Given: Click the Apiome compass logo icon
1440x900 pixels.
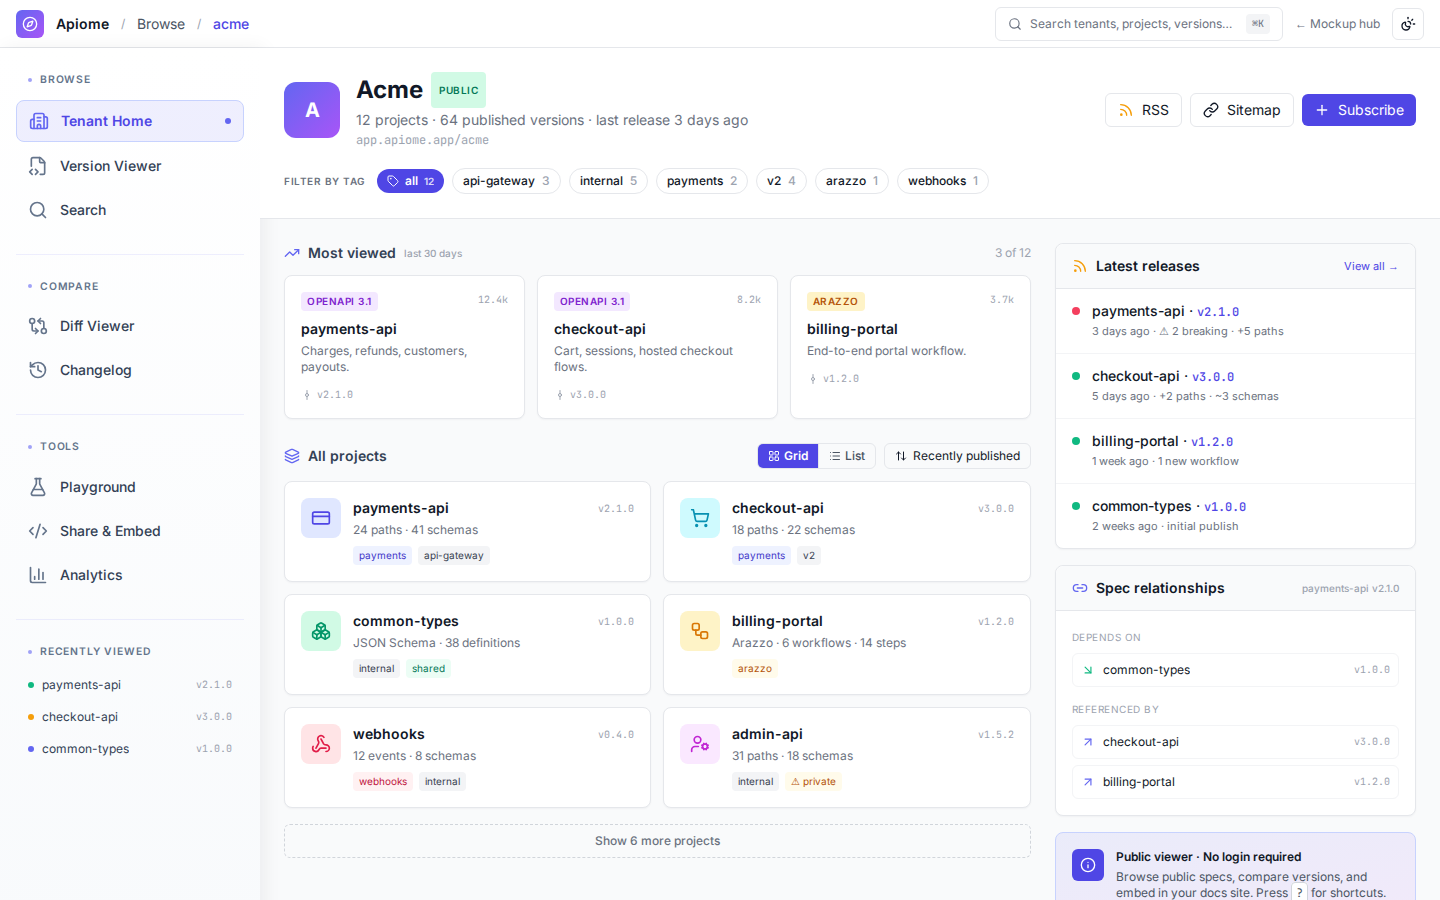Looking at the screenshot, I should pyautogui.click(x=30, y=24).
